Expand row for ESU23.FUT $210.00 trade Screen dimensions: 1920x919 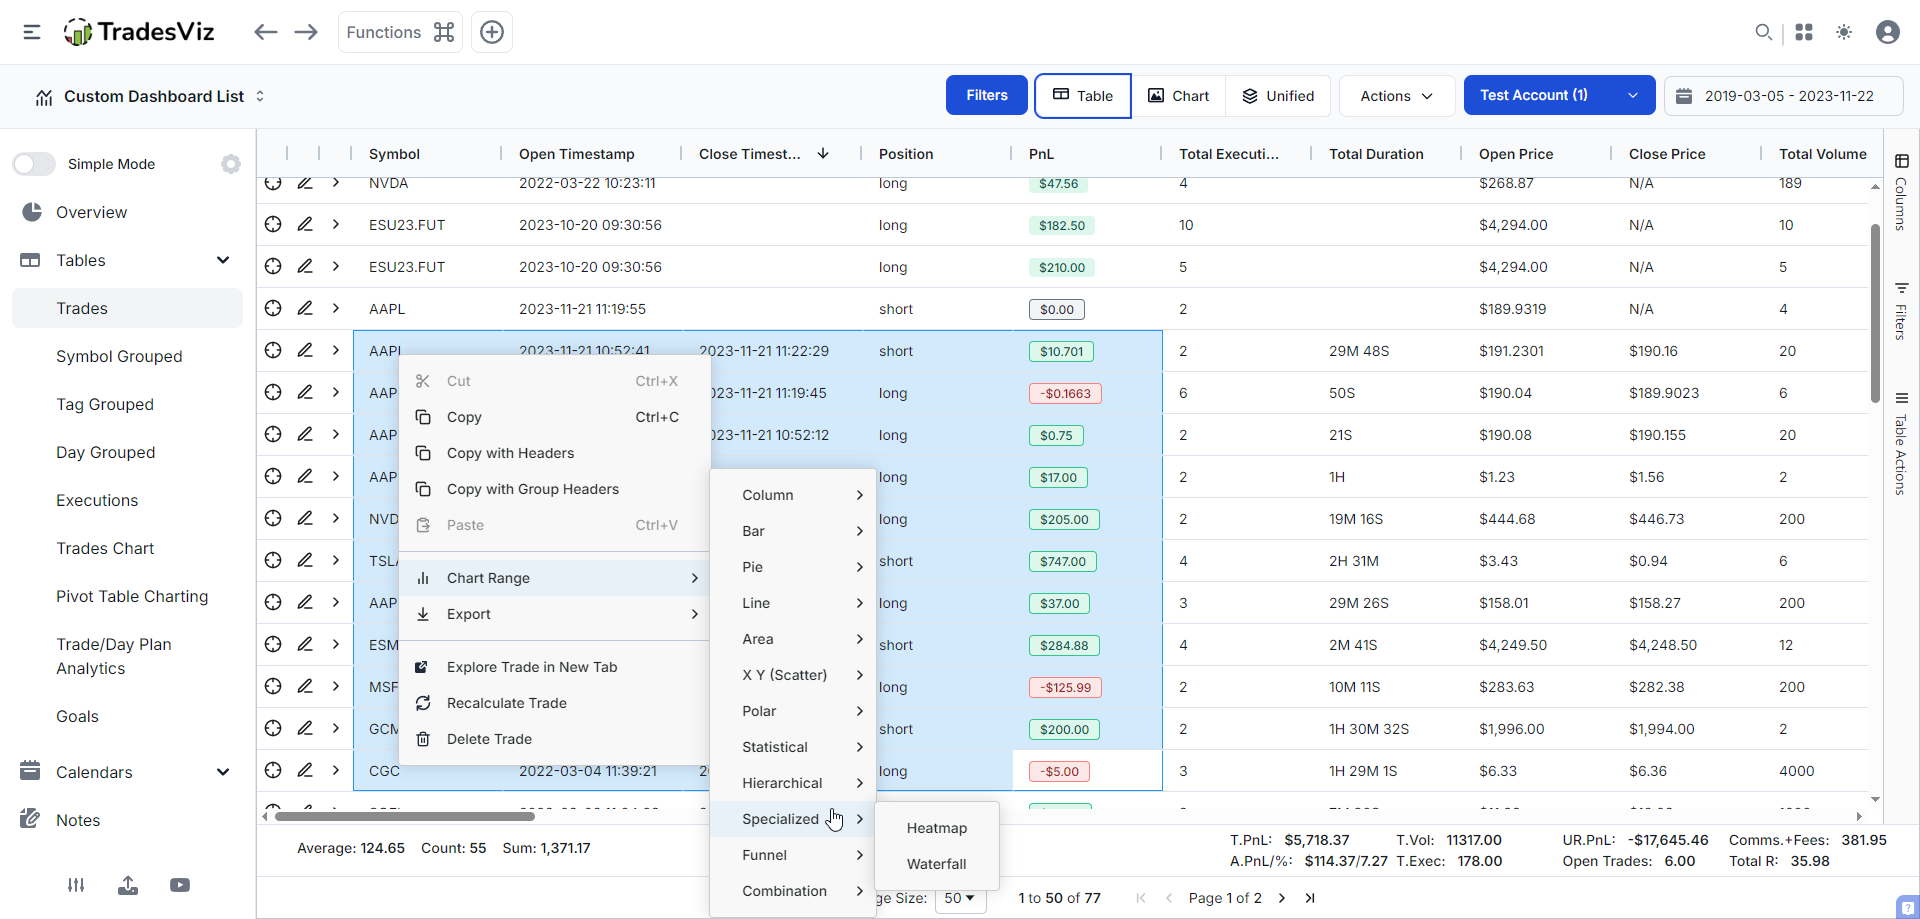336,267
